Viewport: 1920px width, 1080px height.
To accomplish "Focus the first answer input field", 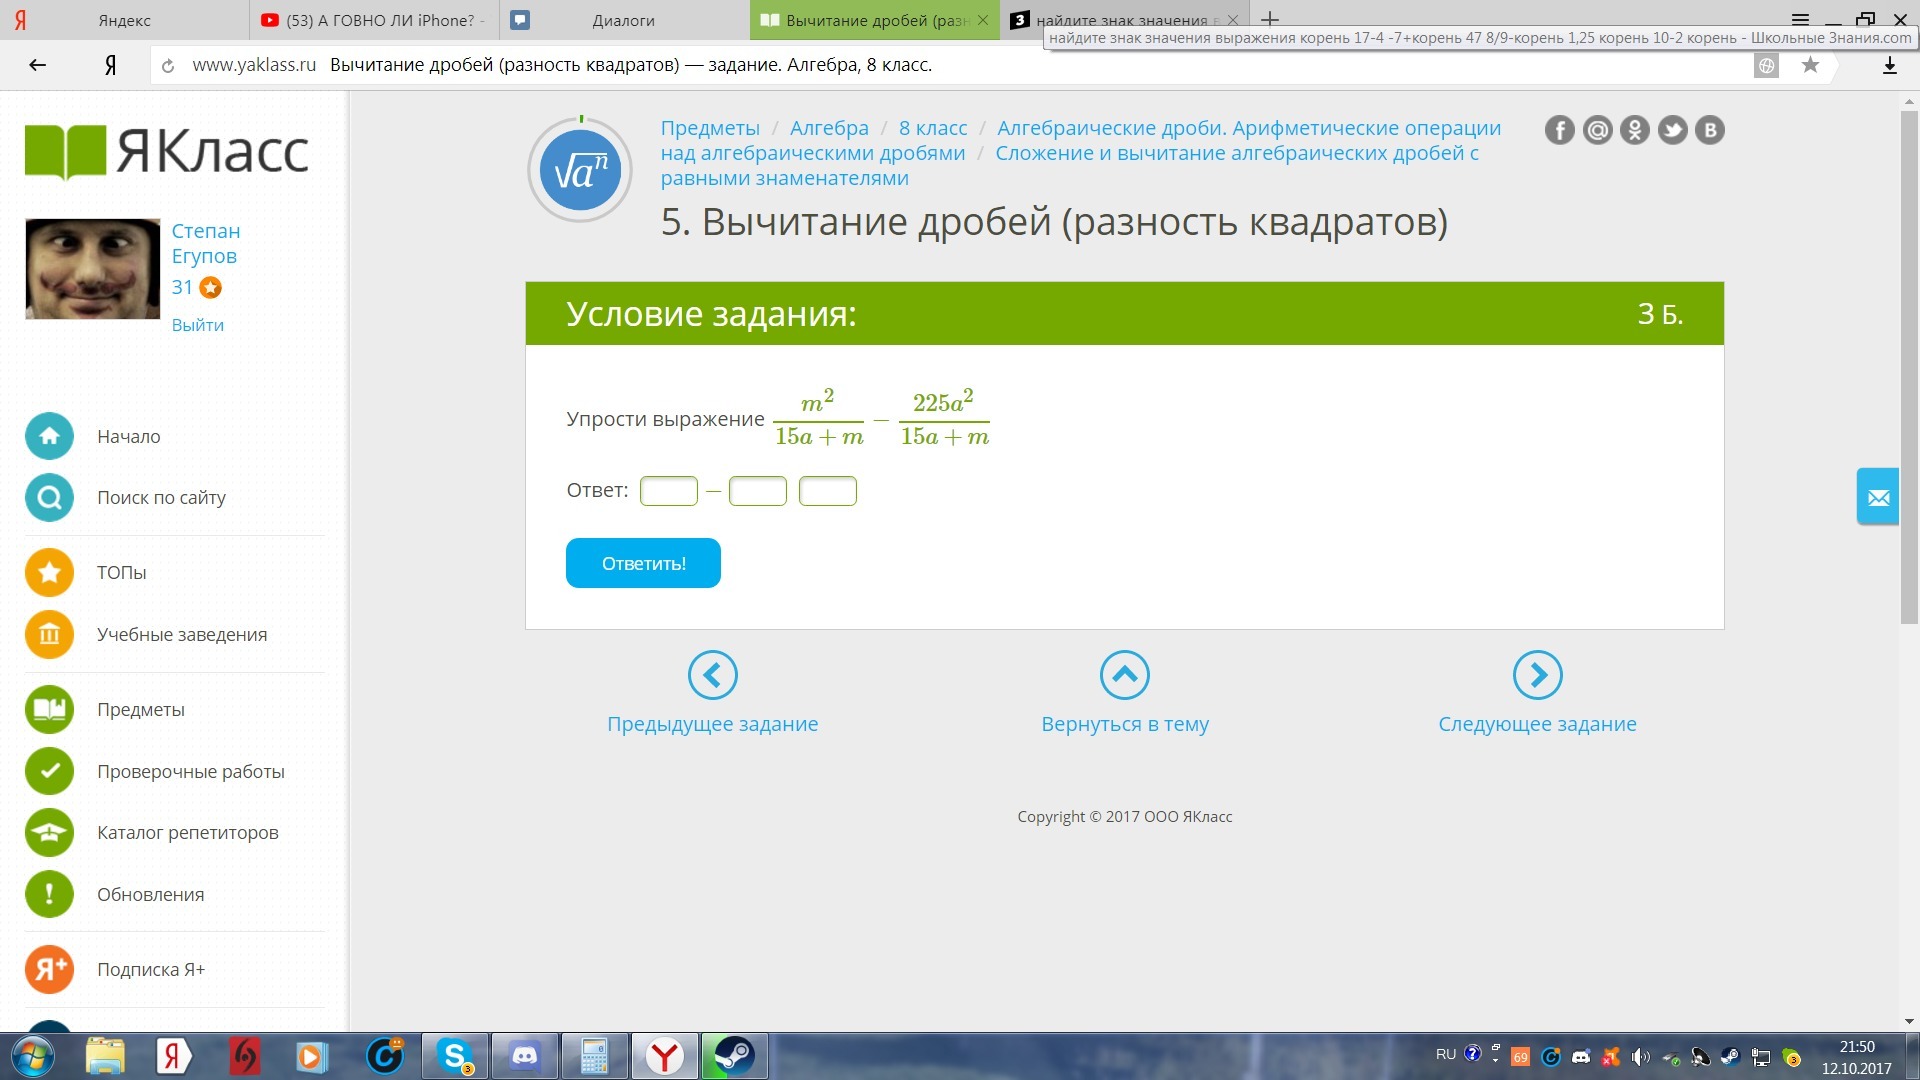I will click(x=668, y=491).
